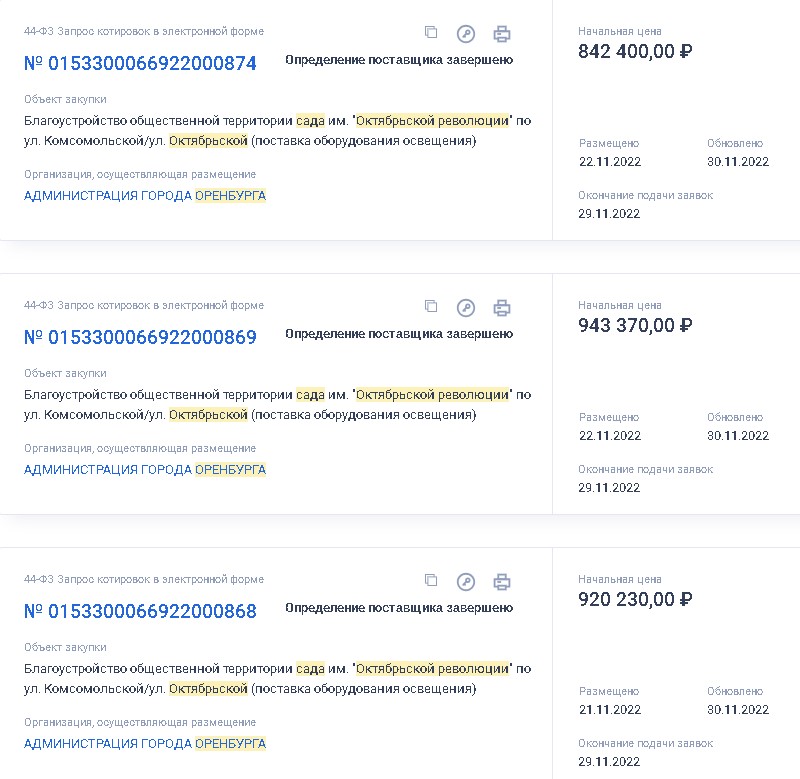The height and width of the screenshot is (779, 800).
Task: Click copy icon for purchase ending in 874
Action: point(431,33)
